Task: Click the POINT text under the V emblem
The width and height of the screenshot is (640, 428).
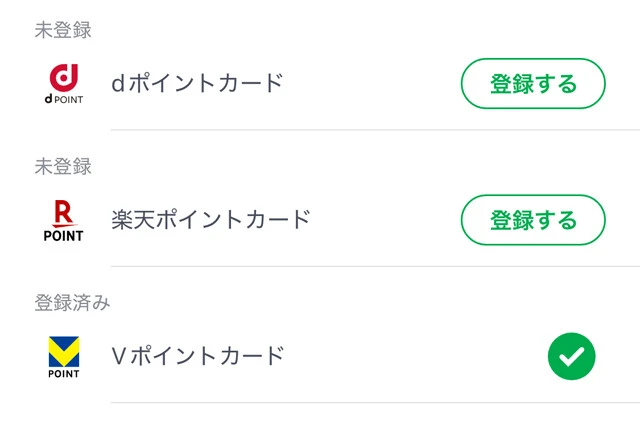Action: pos(64,374)
